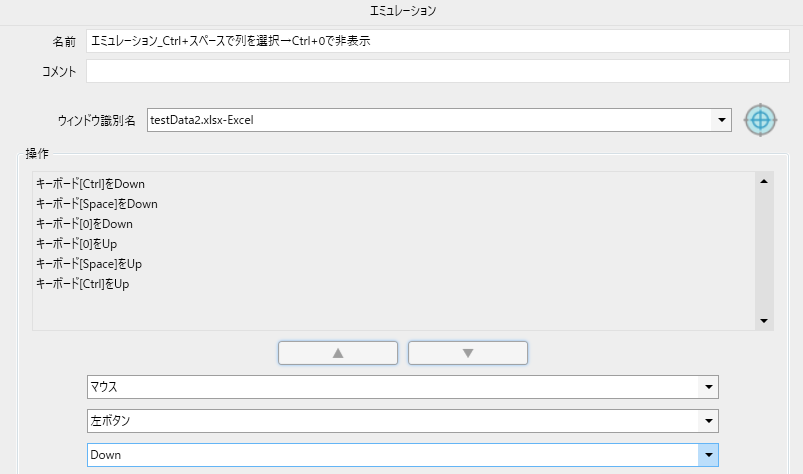Click the operations list scrollbar track
The image size is (803, 474).
click(x=764, y=250)
